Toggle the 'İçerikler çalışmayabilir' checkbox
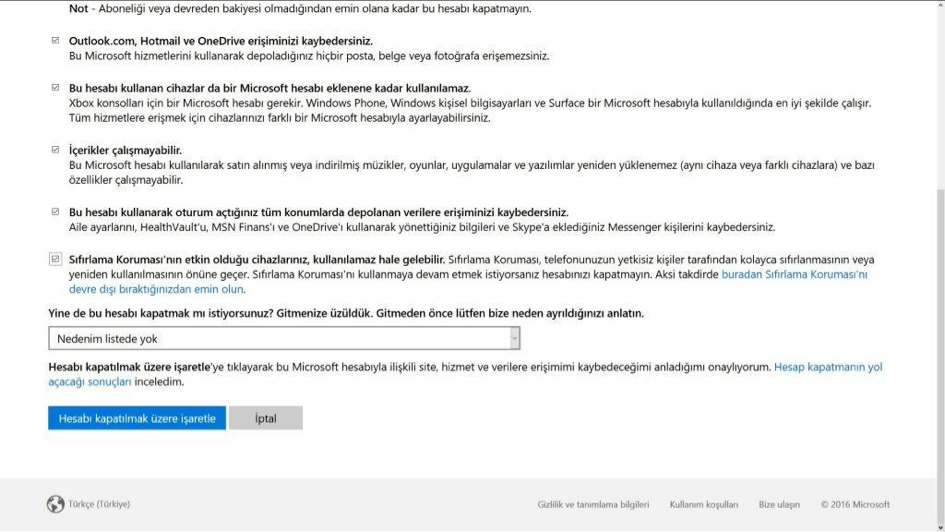Screen dimensions: 945x532 pyautogui.click(x=55, y=150)
